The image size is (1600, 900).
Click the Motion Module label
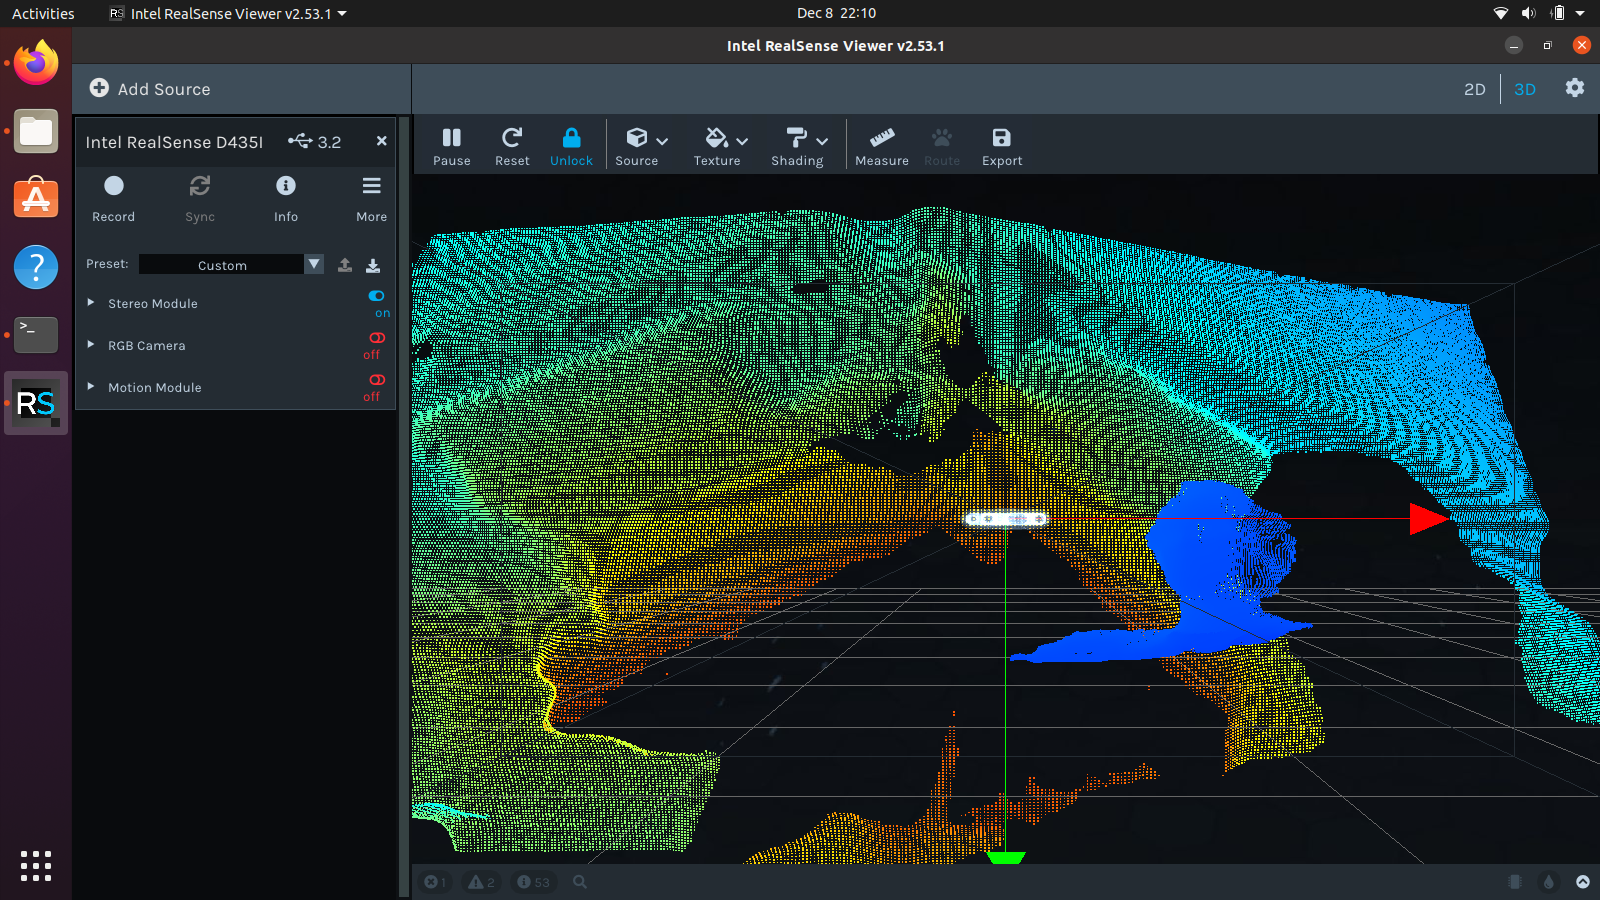pos(155,387)
